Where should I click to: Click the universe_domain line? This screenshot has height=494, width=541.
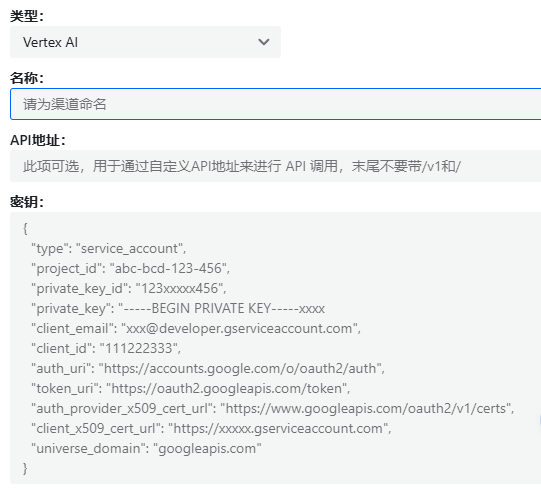(146, 448)
